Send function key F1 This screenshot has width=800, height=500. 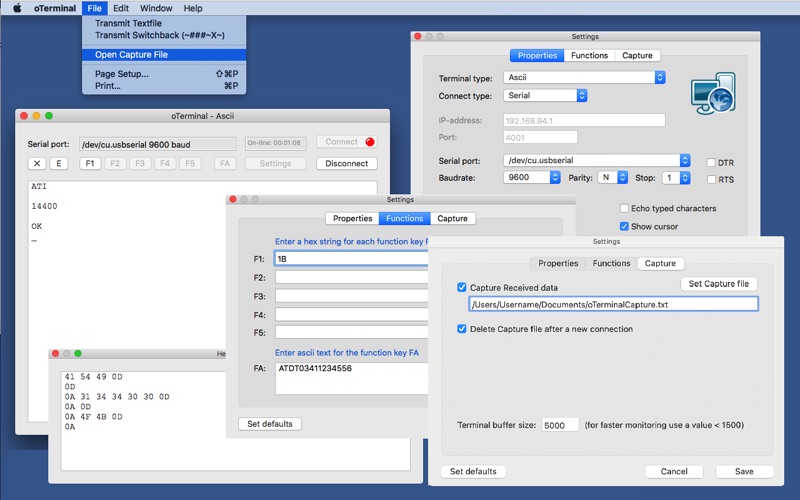90,163
